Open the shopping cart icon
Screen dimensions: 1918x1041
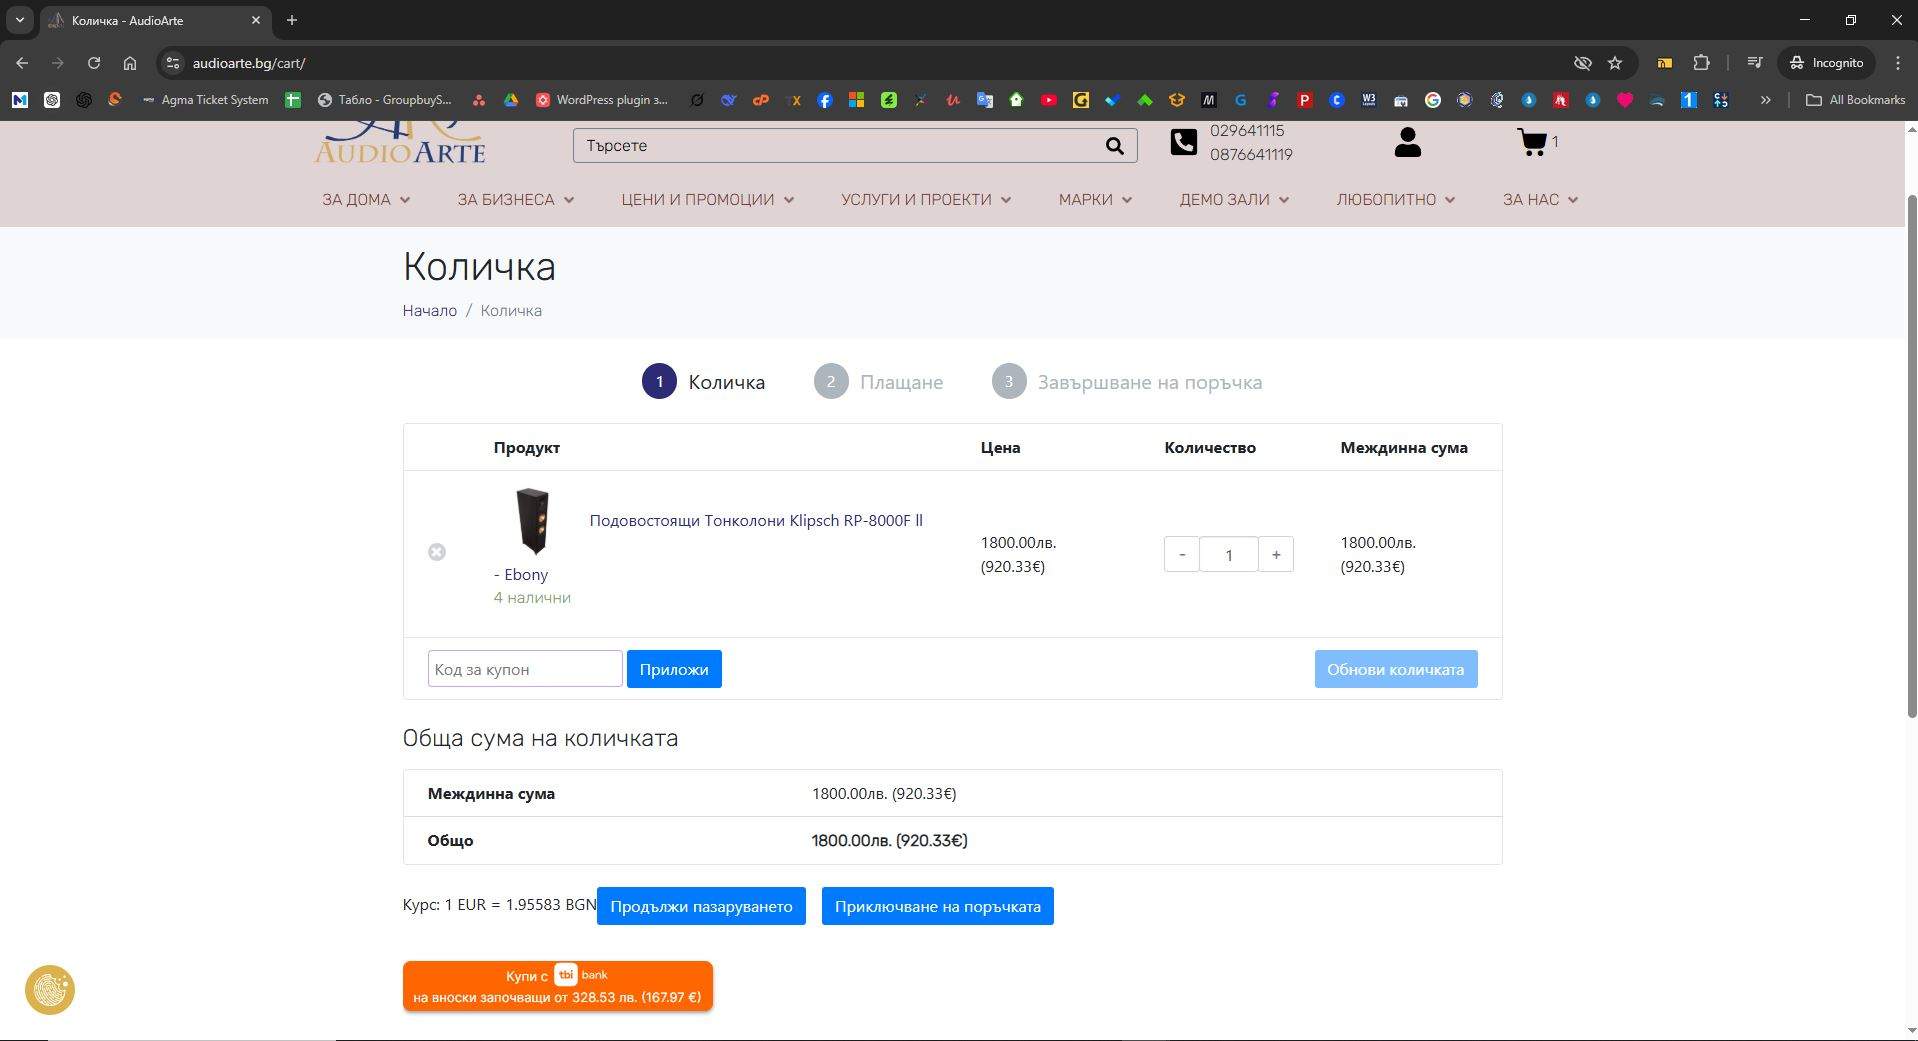[x=1531, y=142]
